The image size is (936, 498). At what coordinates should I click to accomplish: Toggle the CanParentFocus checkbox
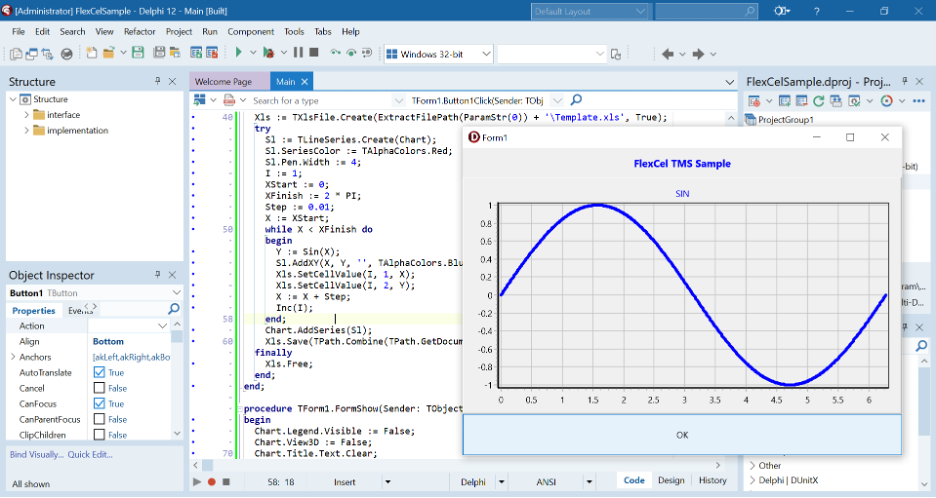click(99, 419)
